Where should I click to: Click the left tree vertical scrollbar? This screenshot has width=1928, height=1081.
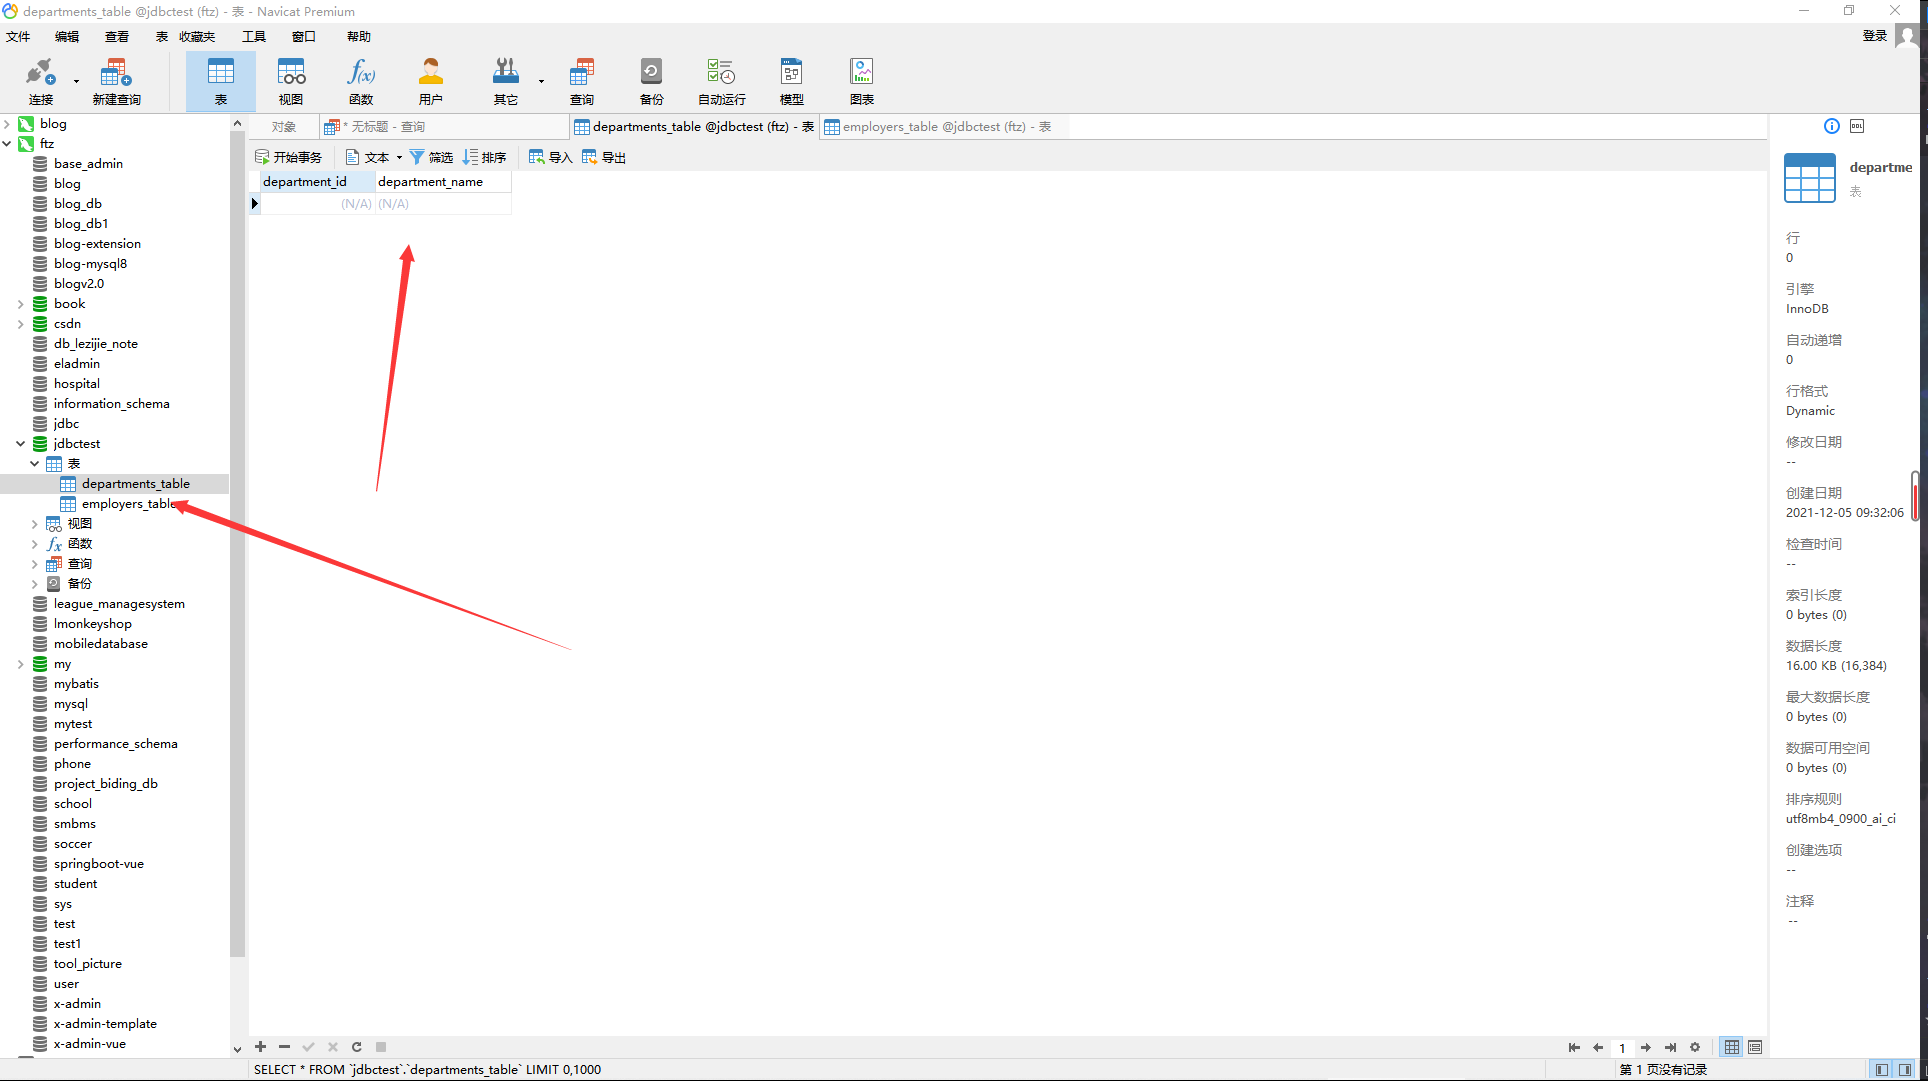pos(237,545)
